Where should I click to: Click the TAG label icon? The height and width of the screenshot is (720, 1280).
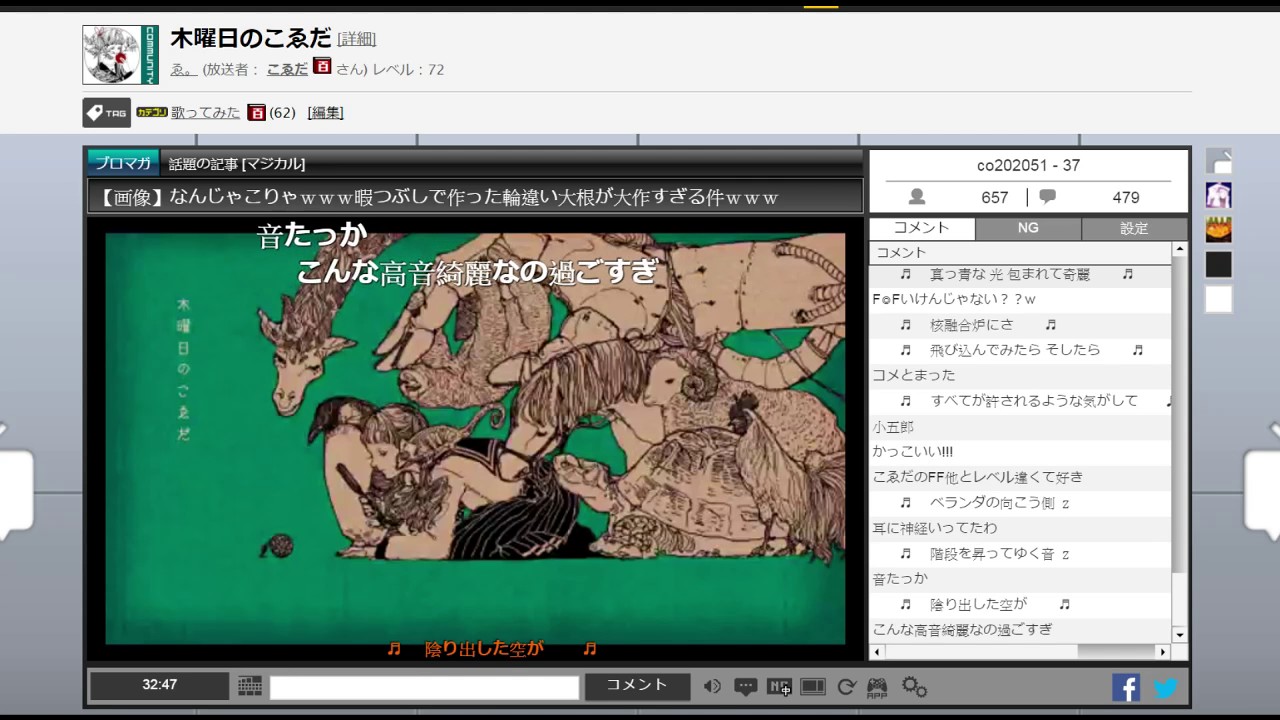tap(106, 113)
